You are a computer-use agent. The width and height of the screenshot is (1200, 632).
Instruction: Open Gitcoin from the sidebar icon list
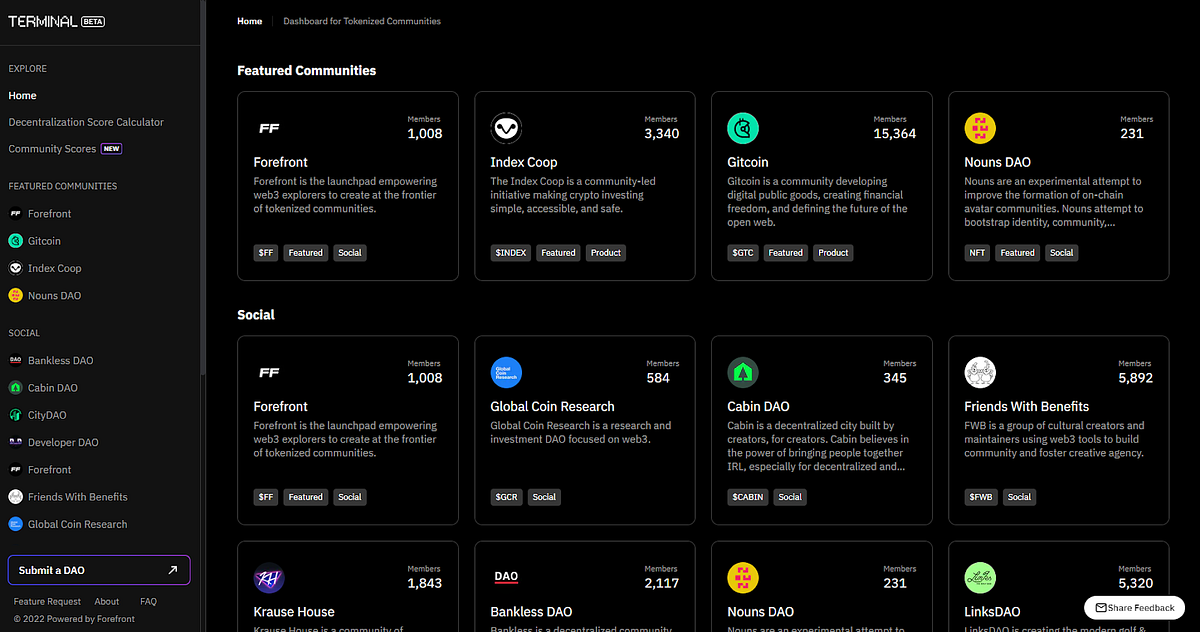(x=14, y=240)
